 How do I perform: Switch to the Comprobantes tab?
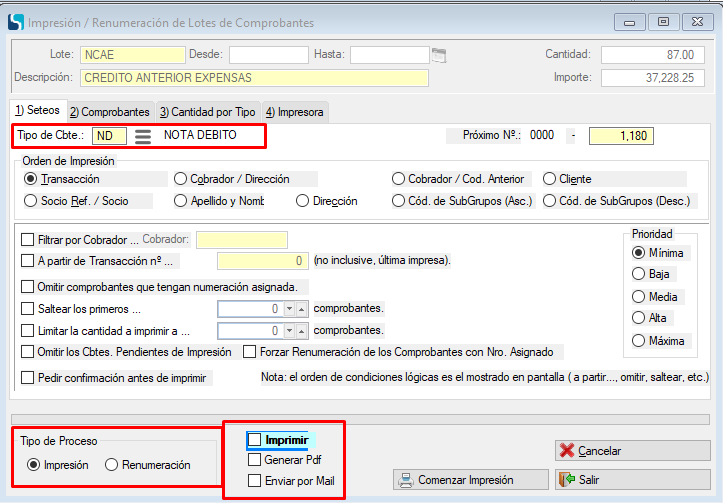(x=110, y=112)
